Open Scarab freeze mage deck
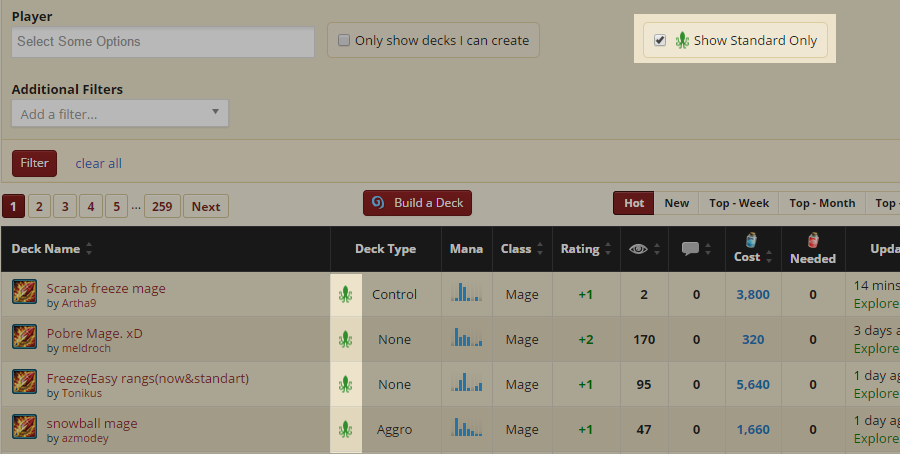900x454 pixels. click(106, 288)
